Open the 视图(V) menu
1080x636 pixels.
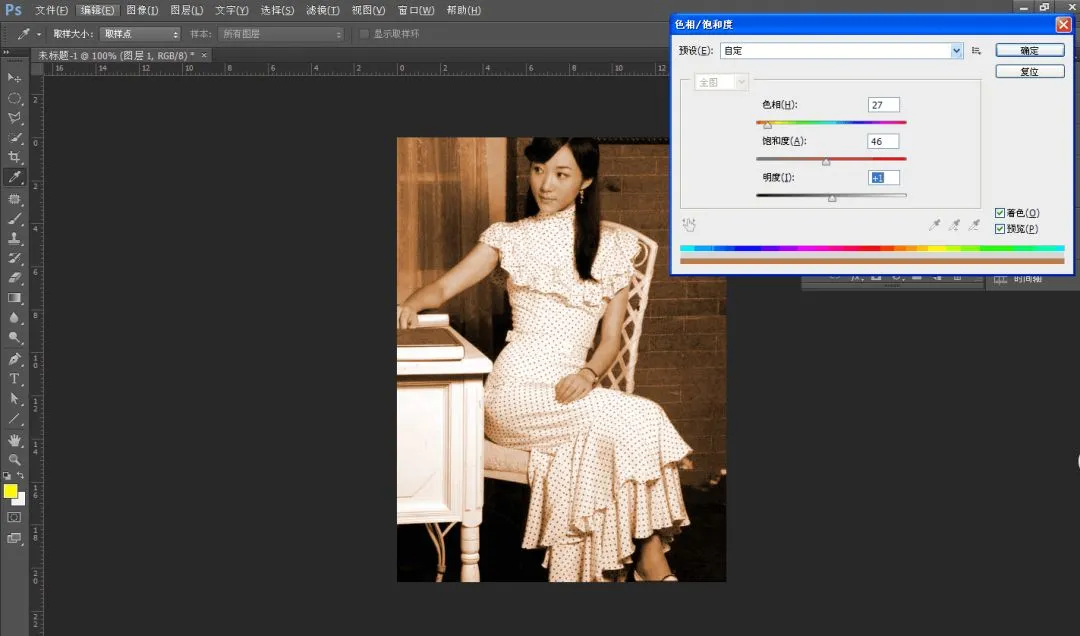click(x=368, y=10)
